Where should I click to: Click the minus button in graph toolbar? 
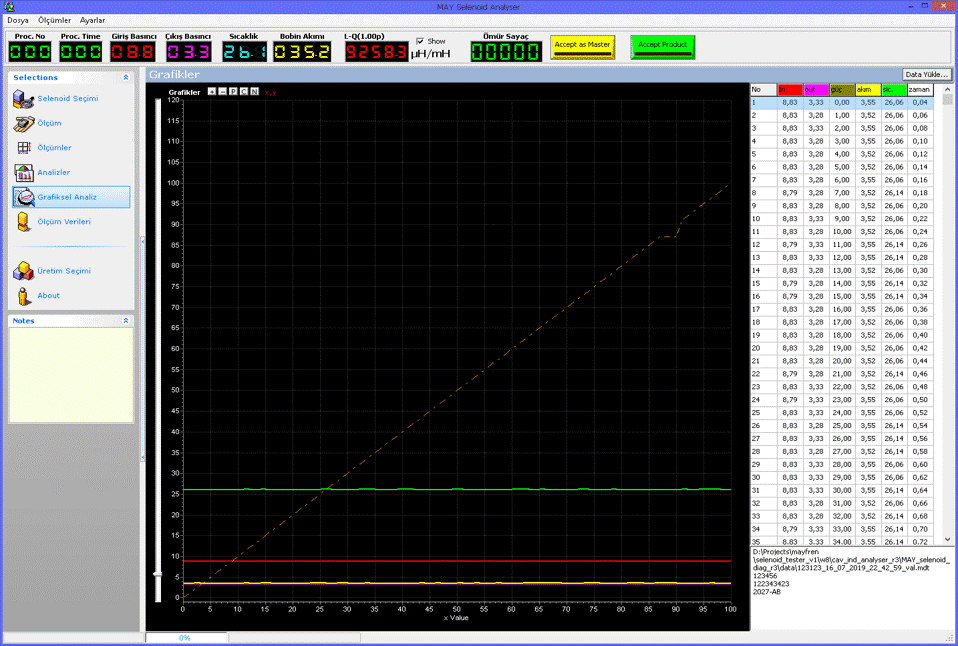[x=222, y=92]
